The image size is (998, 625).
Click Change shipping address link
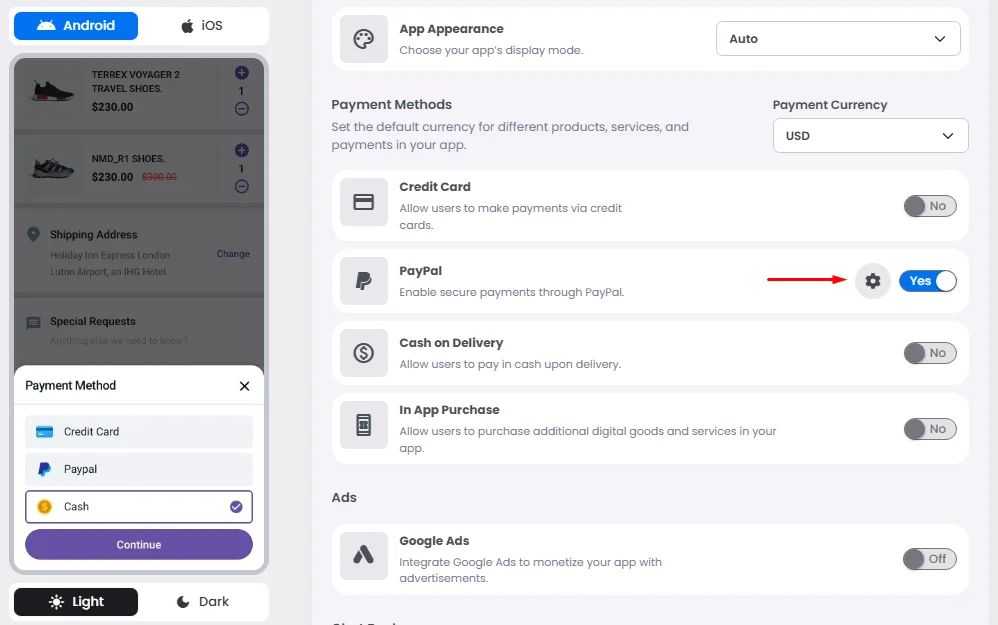point(233,254)
